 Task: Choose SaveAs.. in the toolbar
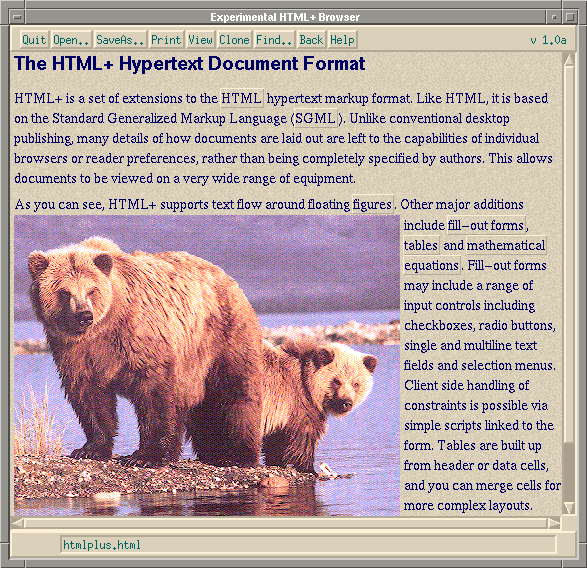pos(120,40)
